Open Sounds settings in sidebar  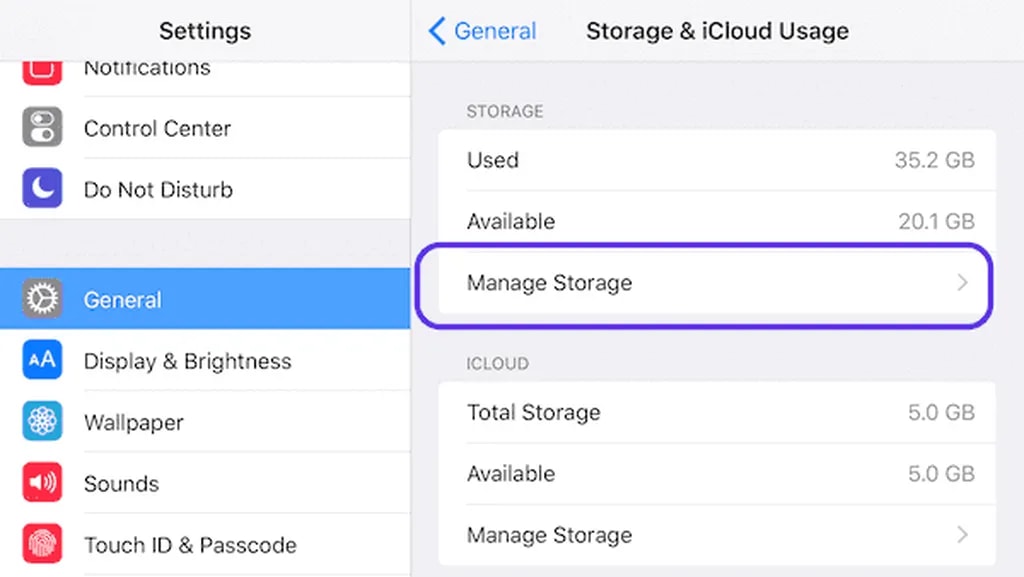pyautogui.click(x=121, y=483)
